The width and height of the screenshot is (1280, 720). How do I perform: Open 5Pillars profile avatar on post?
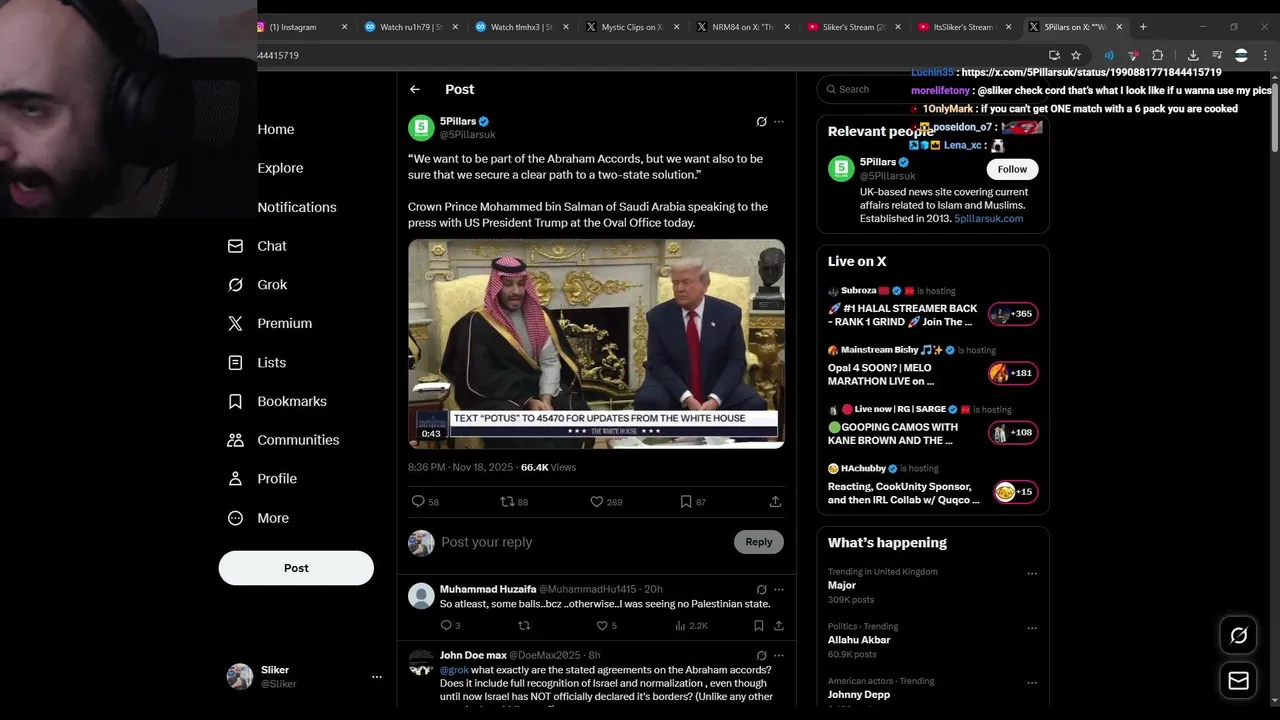pos(421,128)
